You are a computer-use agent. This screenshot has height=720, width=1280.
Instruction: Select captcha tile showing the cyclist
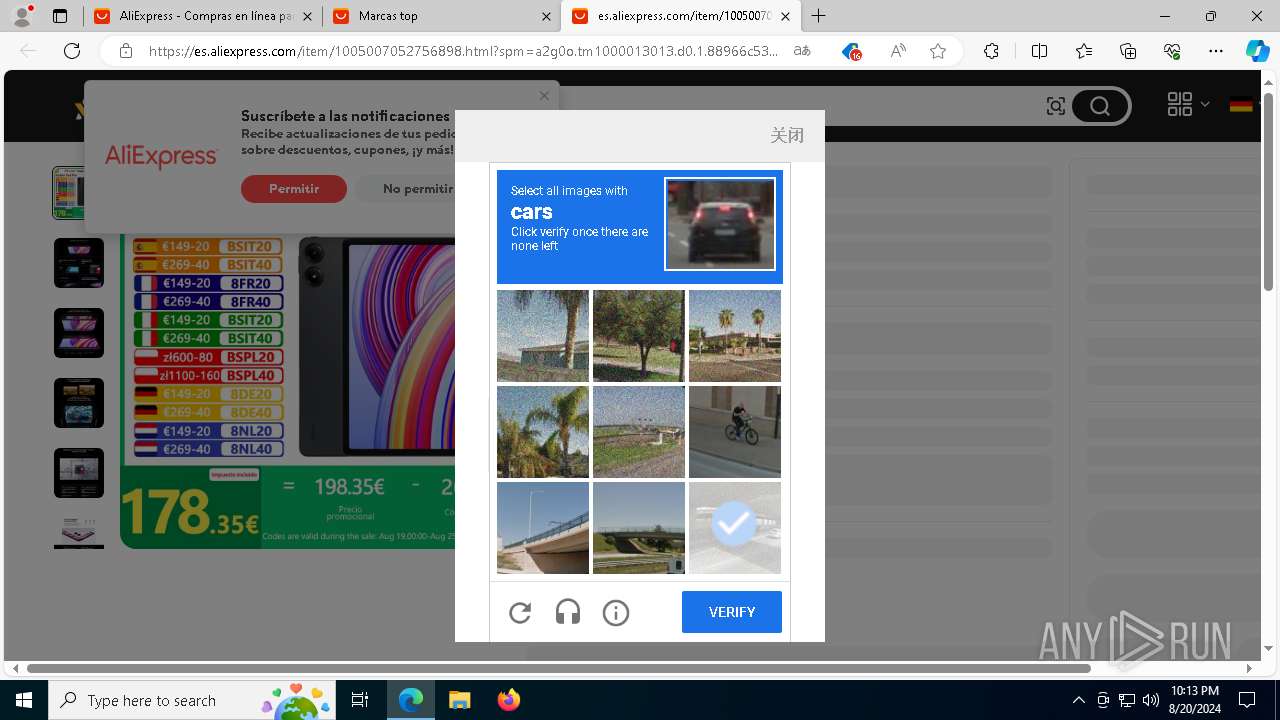point(735,432)
